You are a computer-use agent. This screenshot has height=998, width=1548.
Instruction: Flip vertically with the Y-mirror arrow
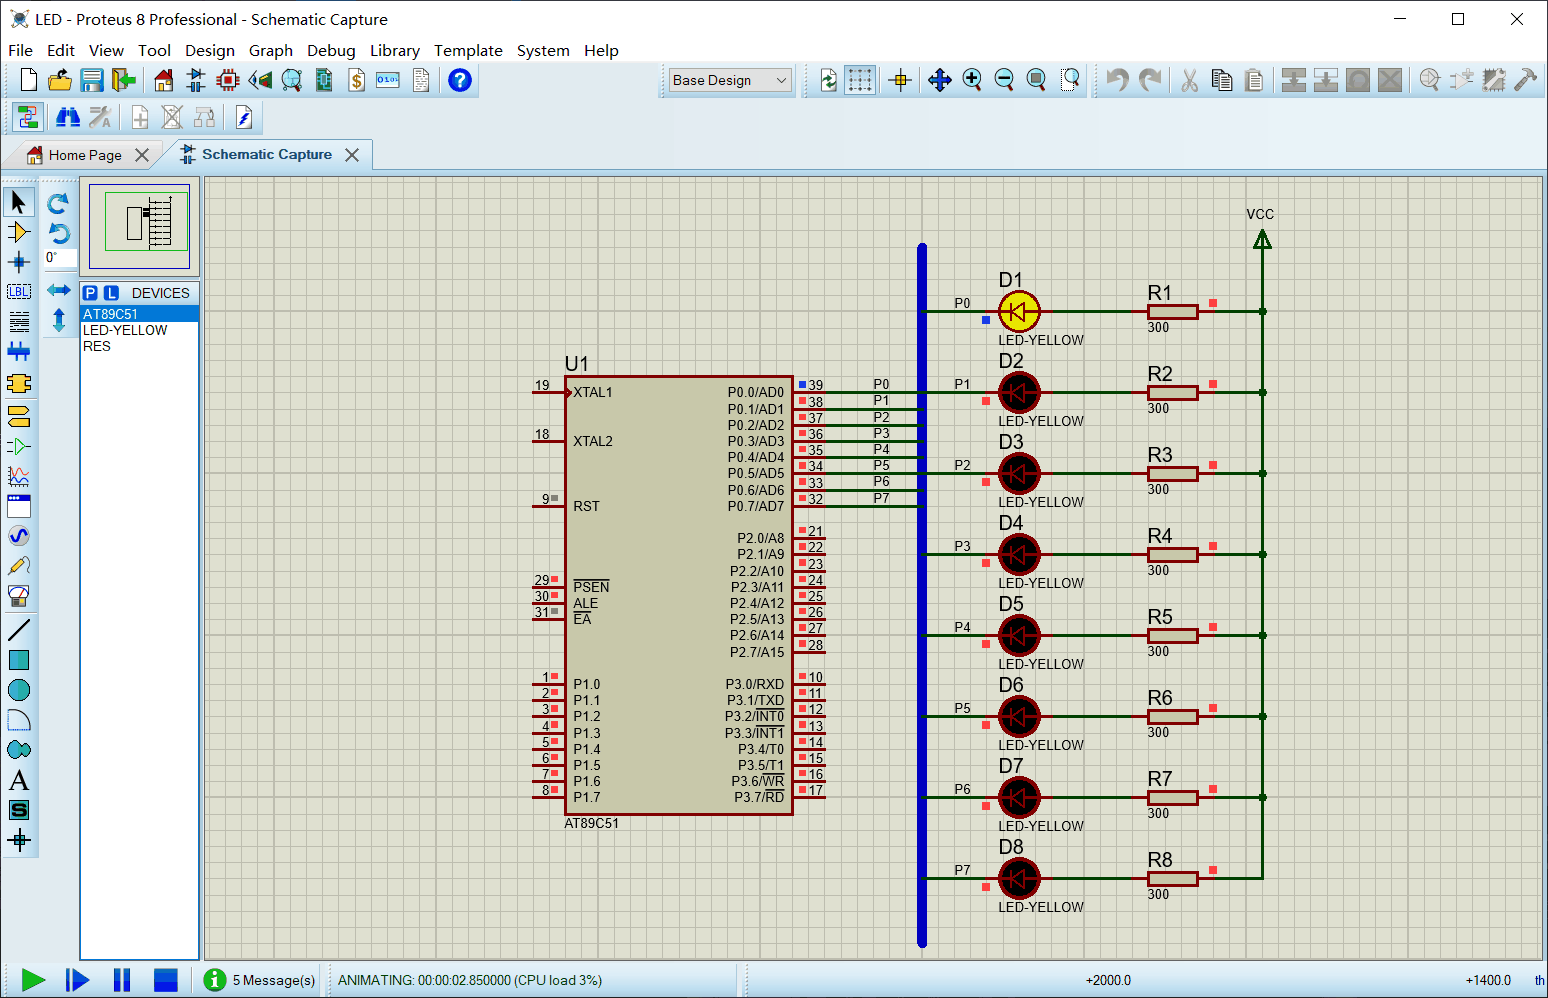[58, 320]
